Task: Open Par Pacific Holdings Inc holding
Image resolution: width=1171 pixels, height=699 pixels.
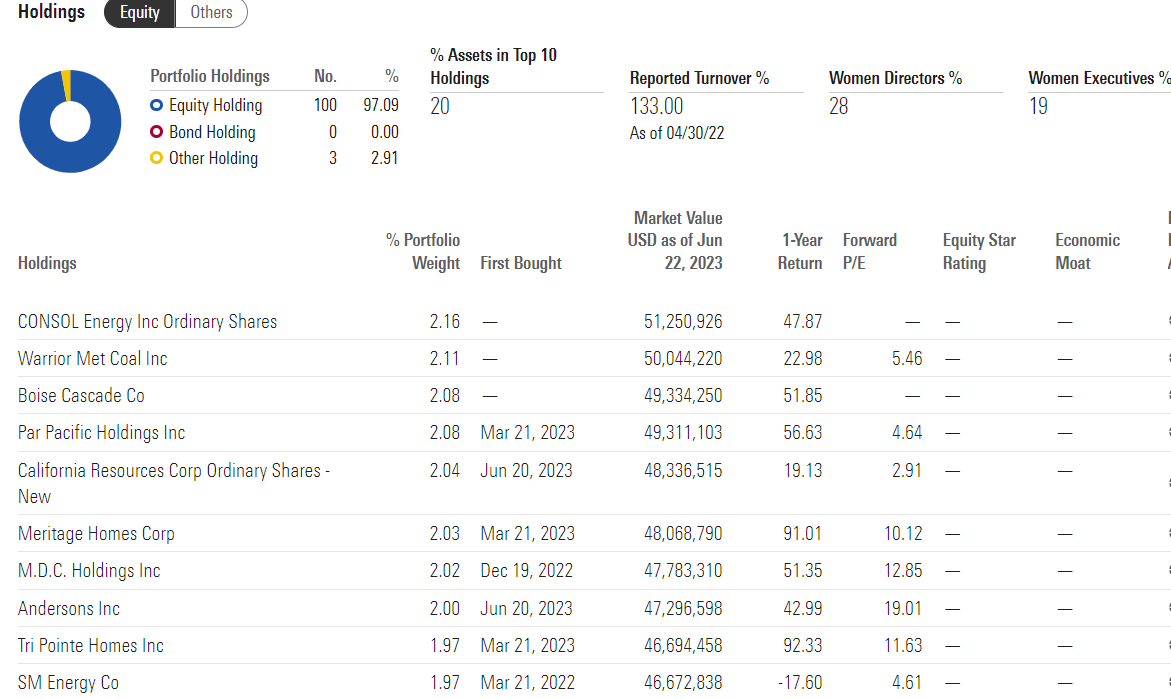Action: pos(102,433)
